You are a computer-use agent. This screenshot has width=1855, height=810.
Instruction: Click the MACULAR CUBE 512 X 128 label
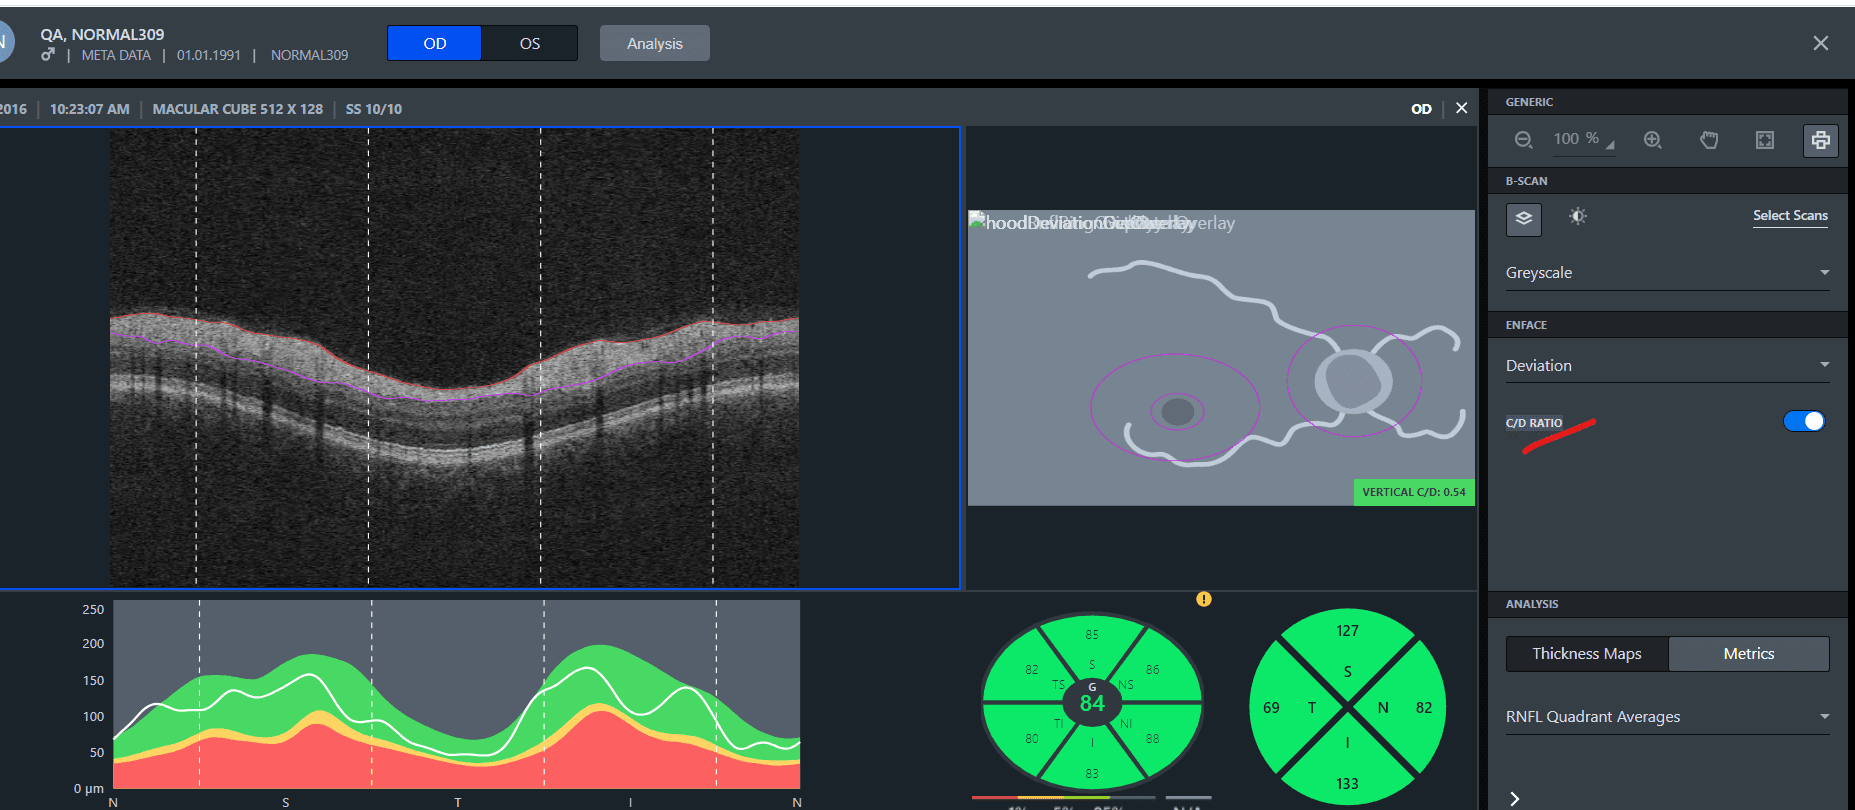coord(238,109)
